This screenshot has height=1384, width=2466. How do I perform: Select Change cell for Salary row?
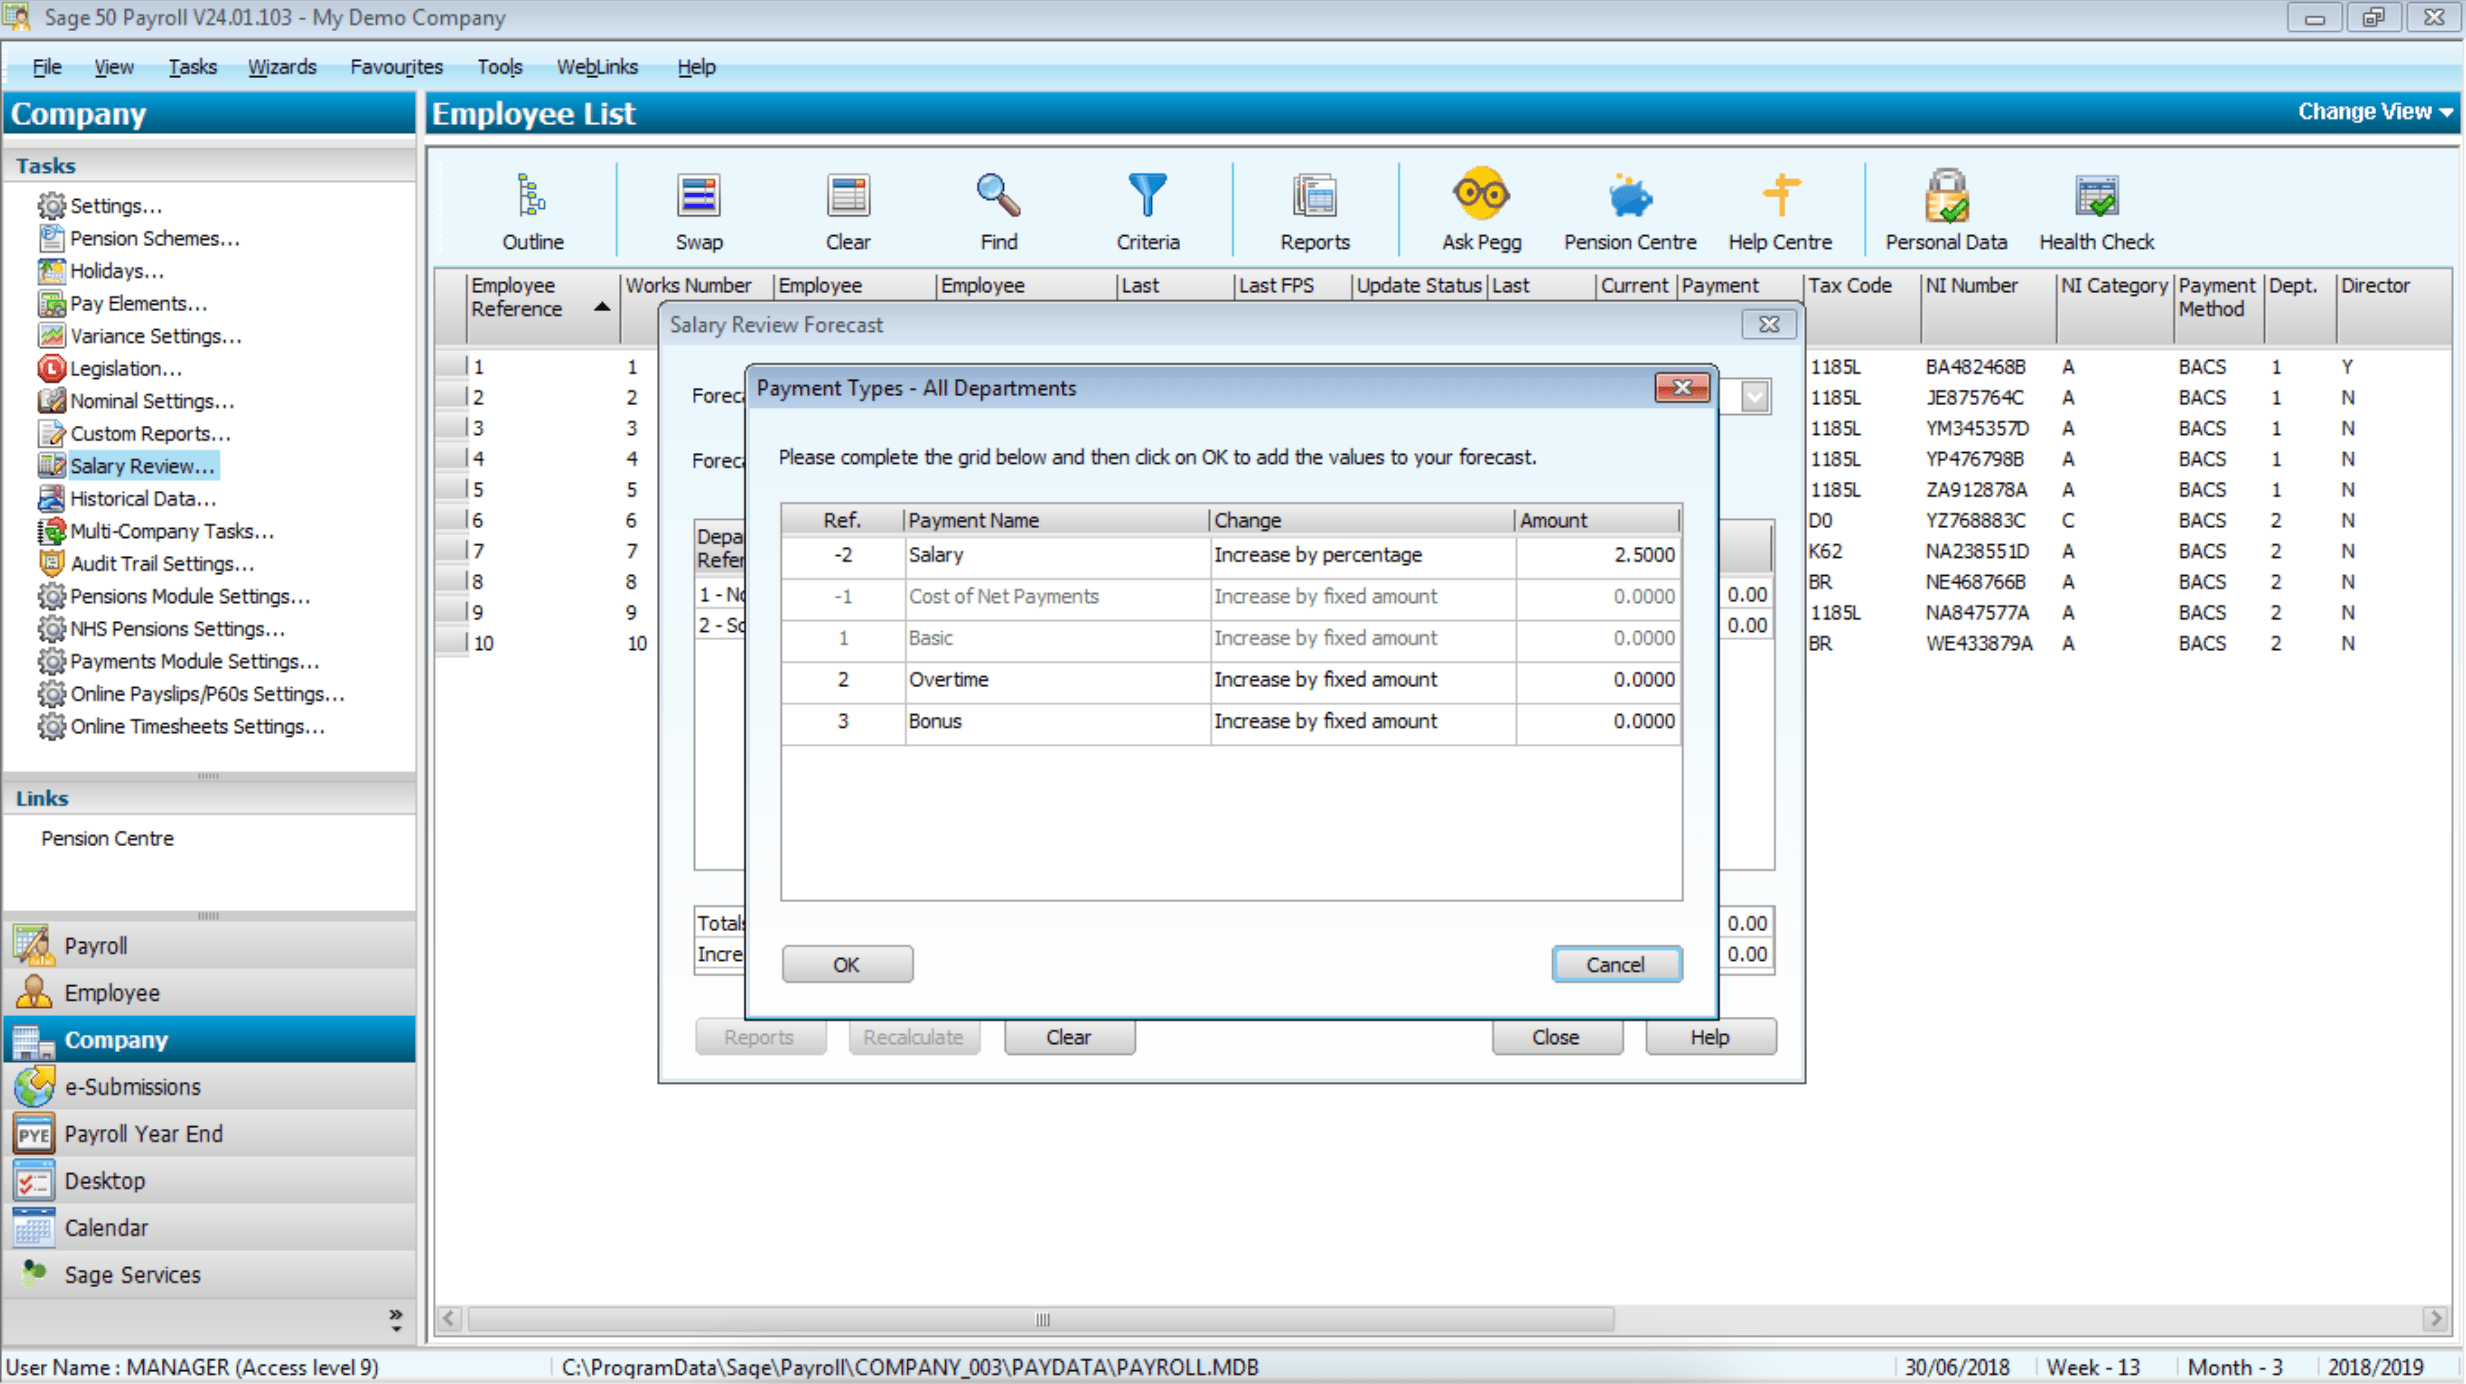point(1361,555)
